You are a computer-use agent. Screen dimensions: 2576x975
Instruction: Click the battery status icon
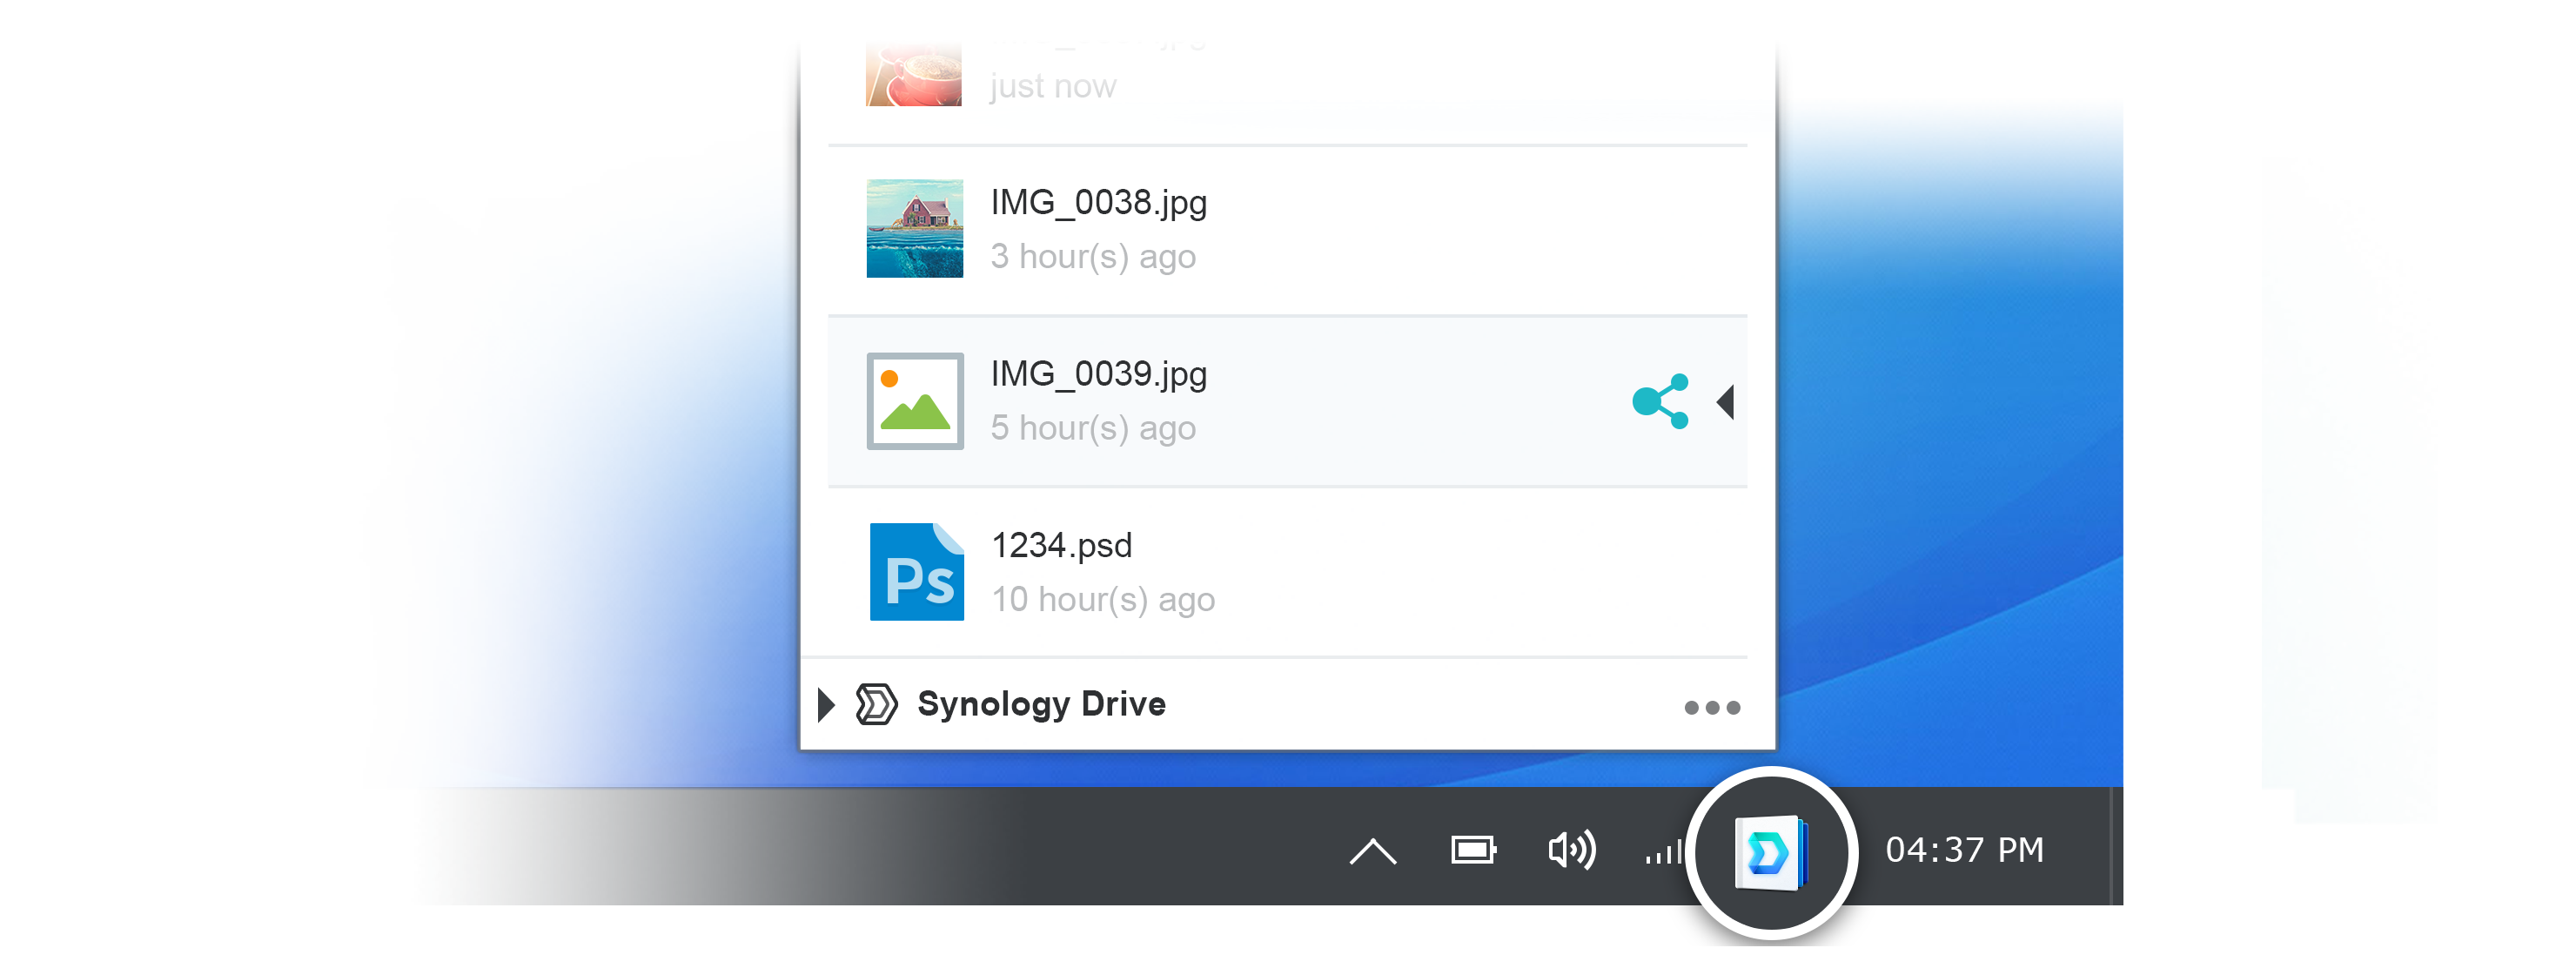[1473, 851]
